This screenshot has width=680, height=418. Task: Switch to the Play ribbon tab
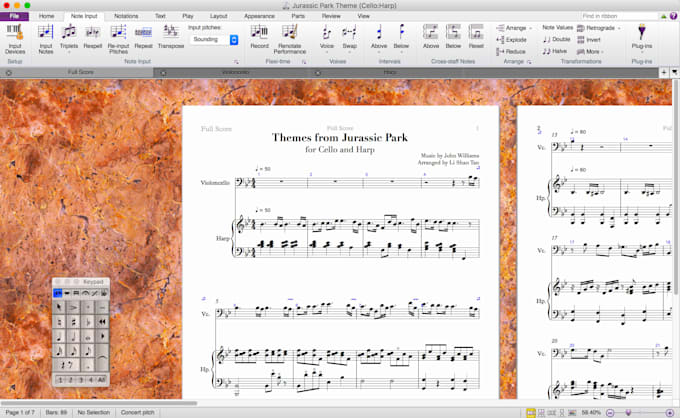(x=188, y=16)
